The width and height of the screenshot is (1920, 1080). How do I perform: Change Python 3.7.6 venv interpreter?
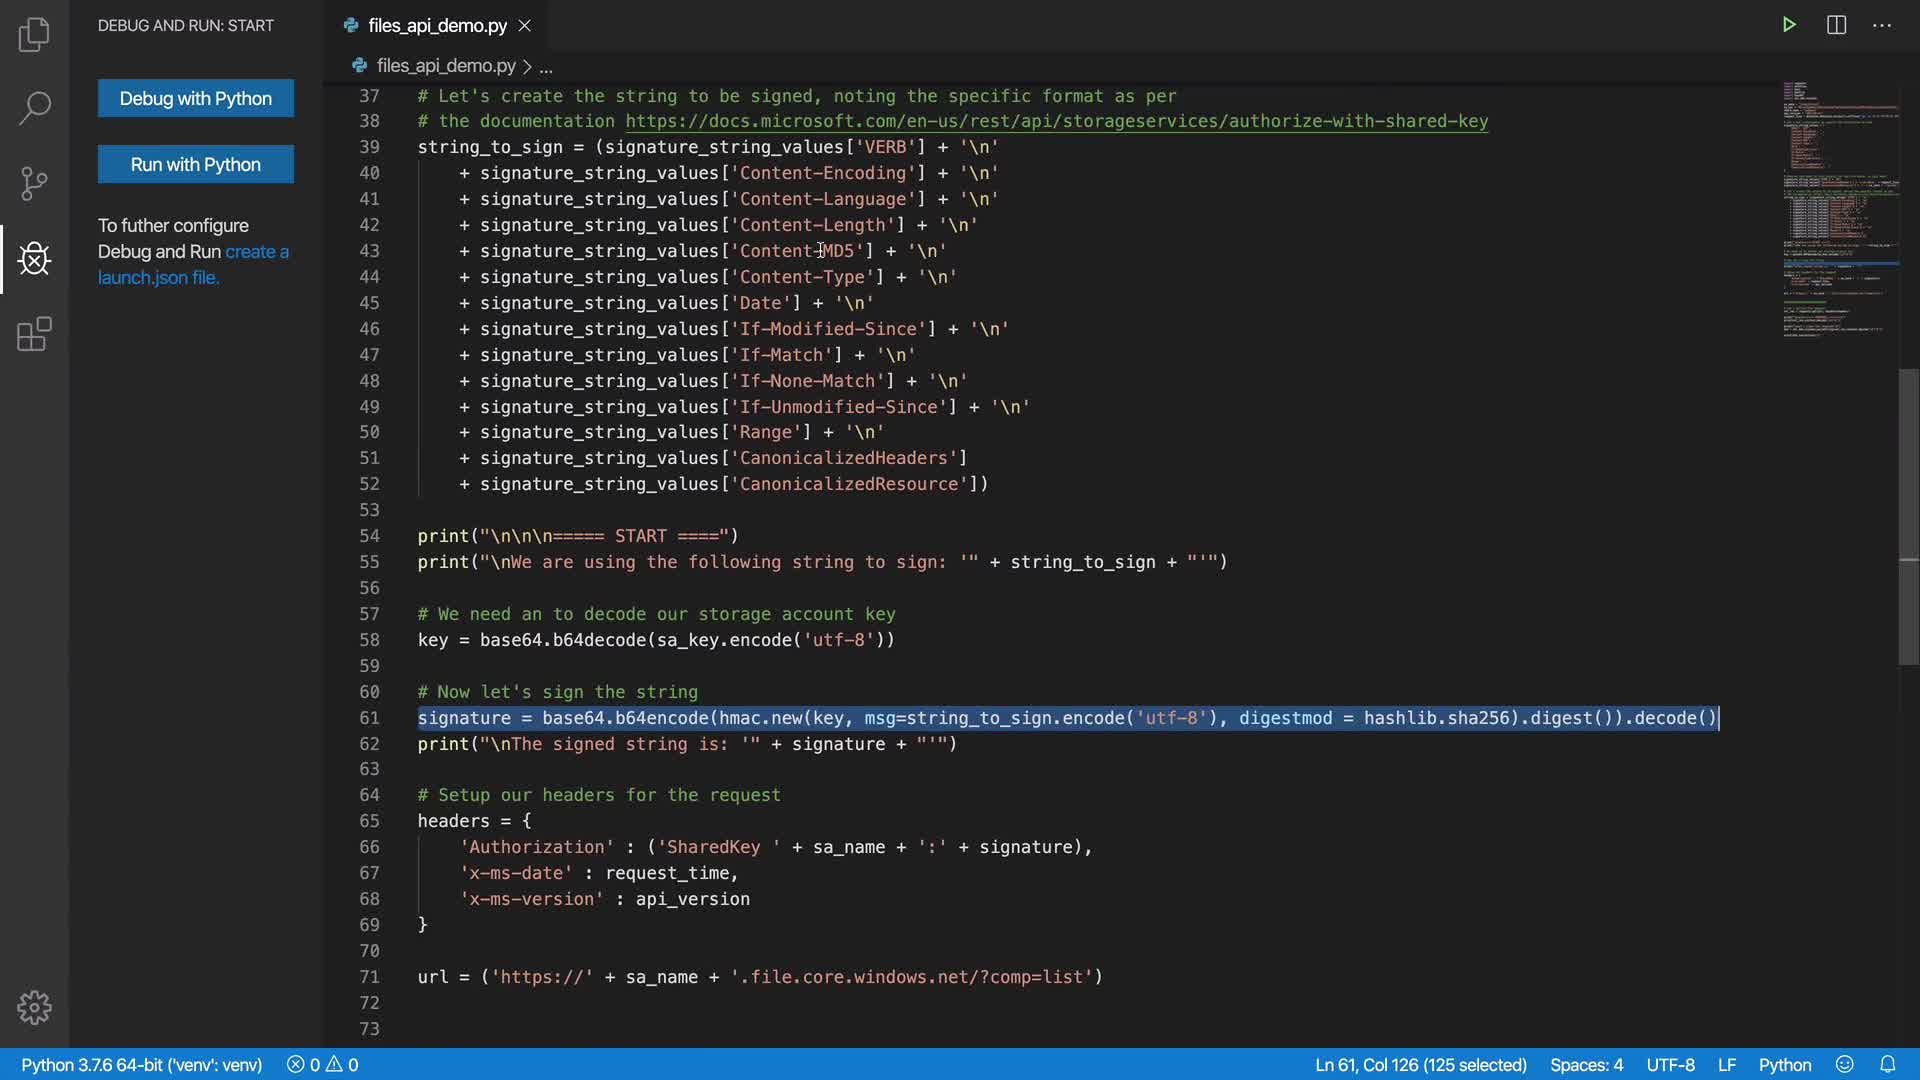click(x=141, y=1064)
